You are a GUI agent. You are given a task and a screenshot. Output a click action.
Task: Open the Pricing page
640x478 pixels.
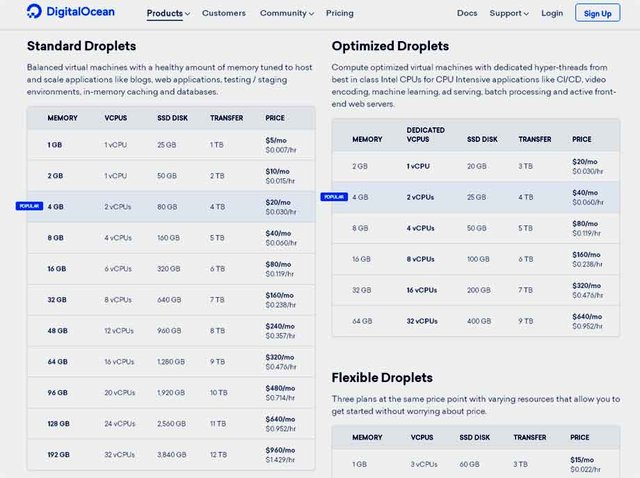[x=340, y=13]
